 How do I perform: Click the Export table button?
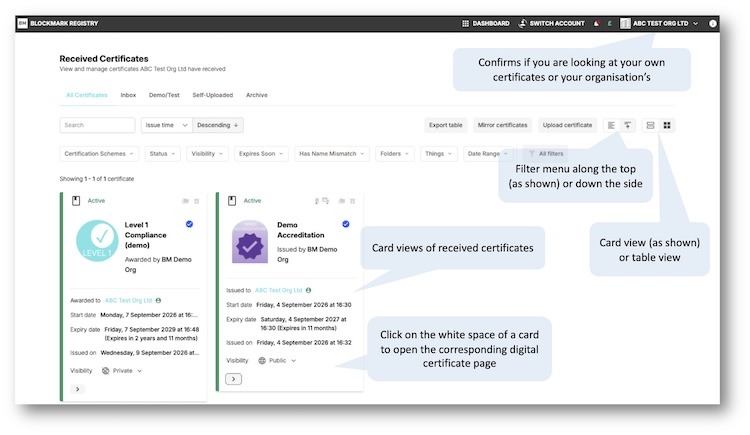pyautogui.click(x=445, y=125)
